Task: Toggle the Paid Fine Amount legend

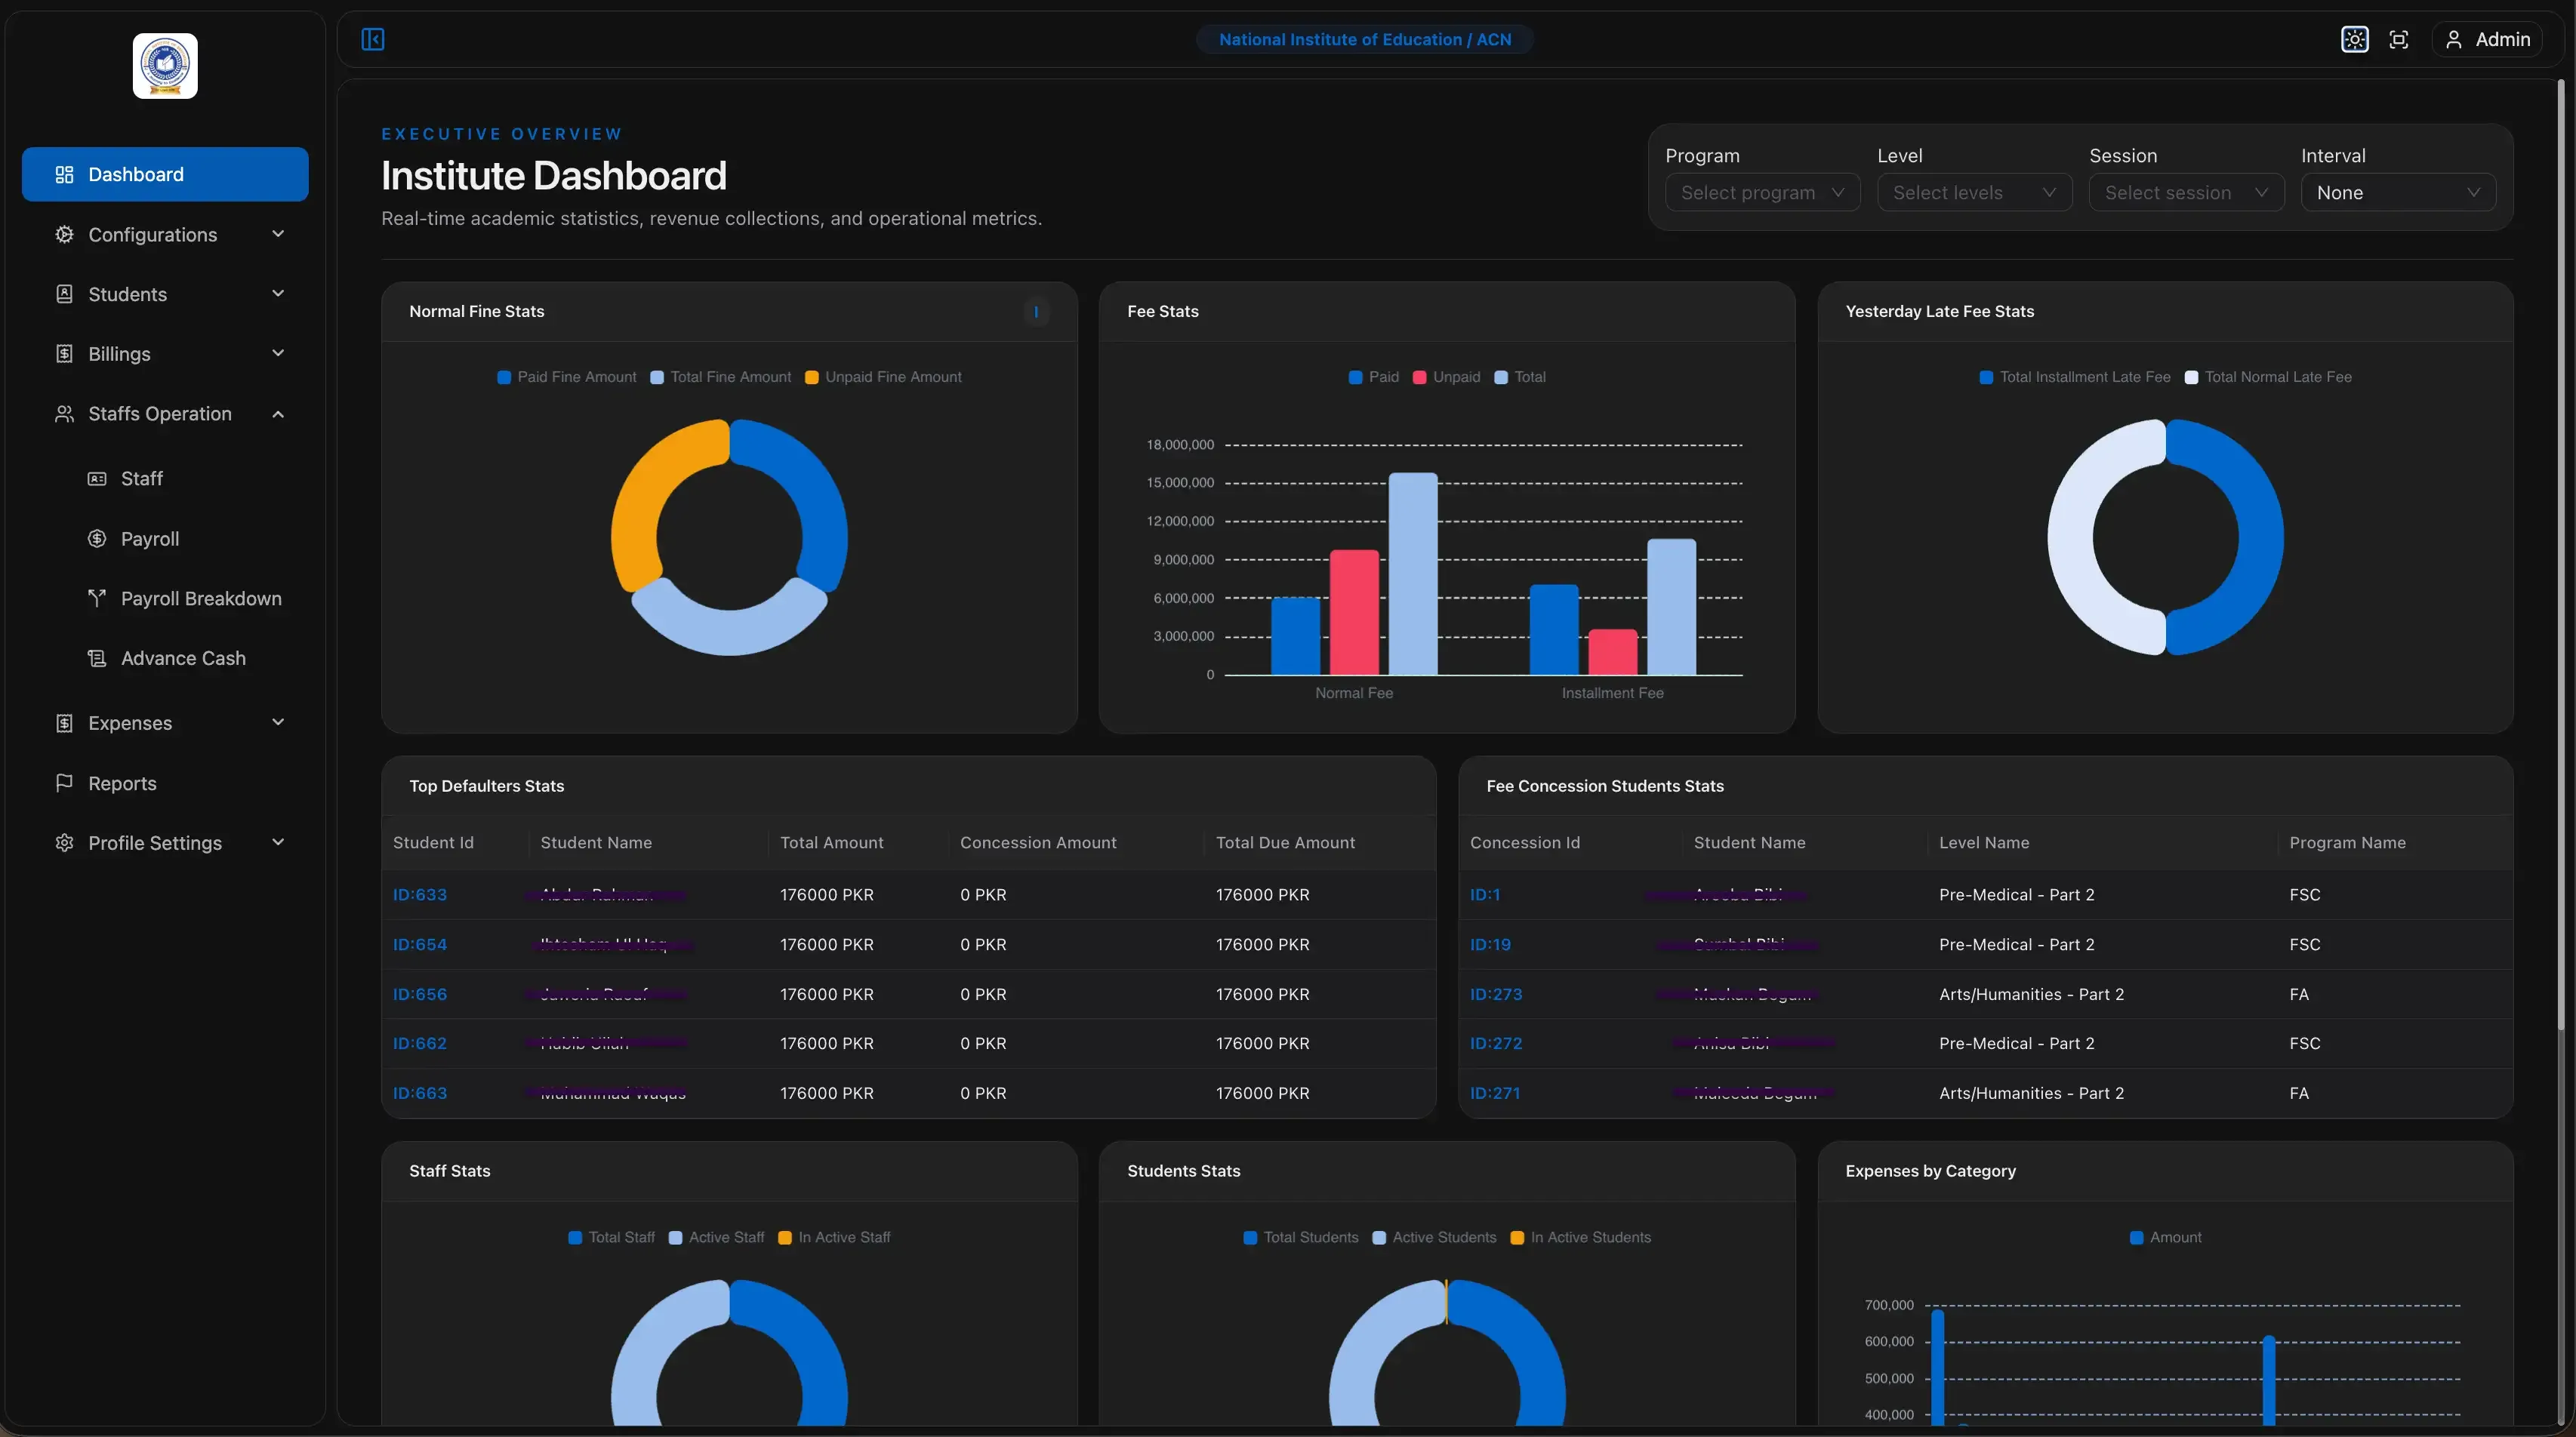Action: pyautogui.click(x=567, y=377)
